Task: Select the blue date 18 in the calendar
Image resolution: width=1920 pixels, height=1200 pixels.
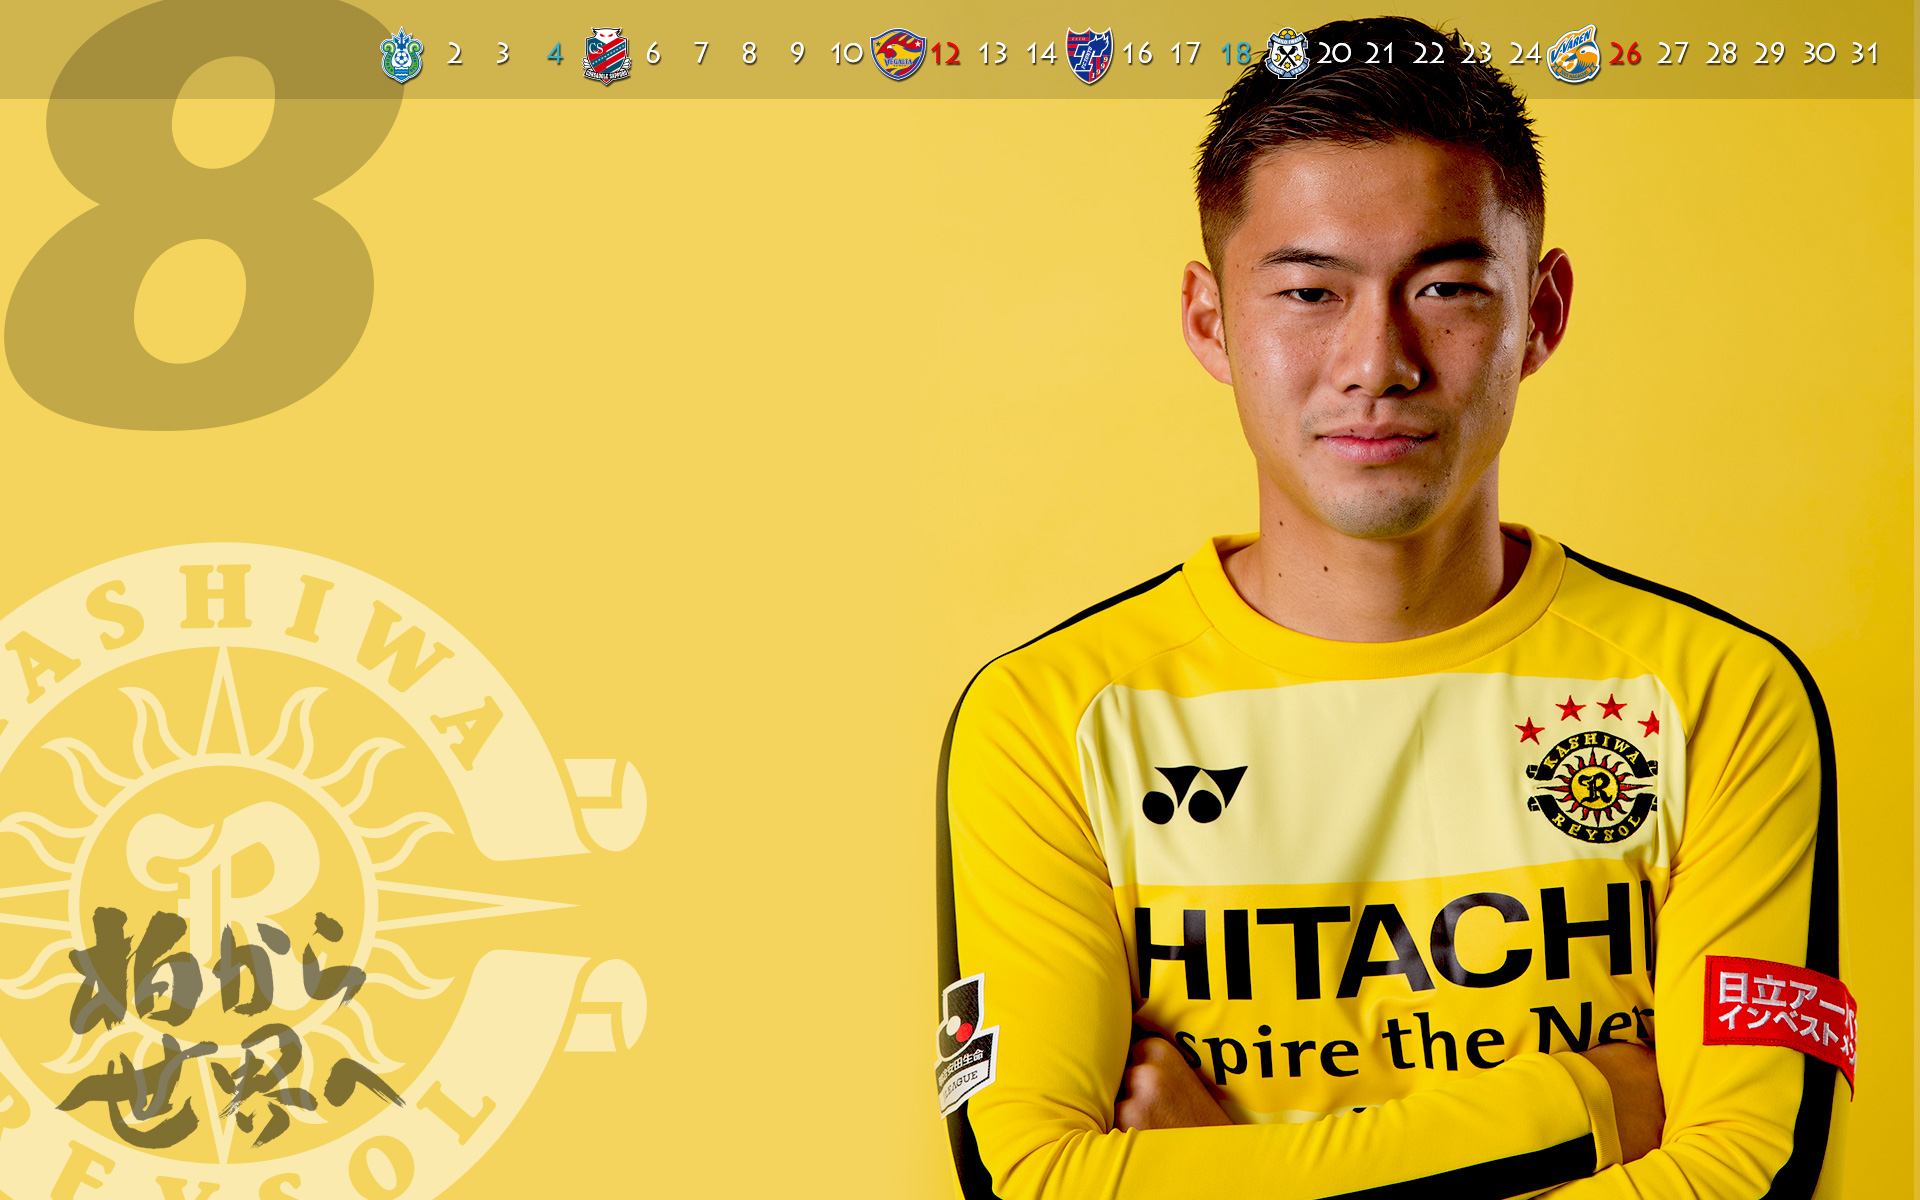Action: click(1235, 54)
